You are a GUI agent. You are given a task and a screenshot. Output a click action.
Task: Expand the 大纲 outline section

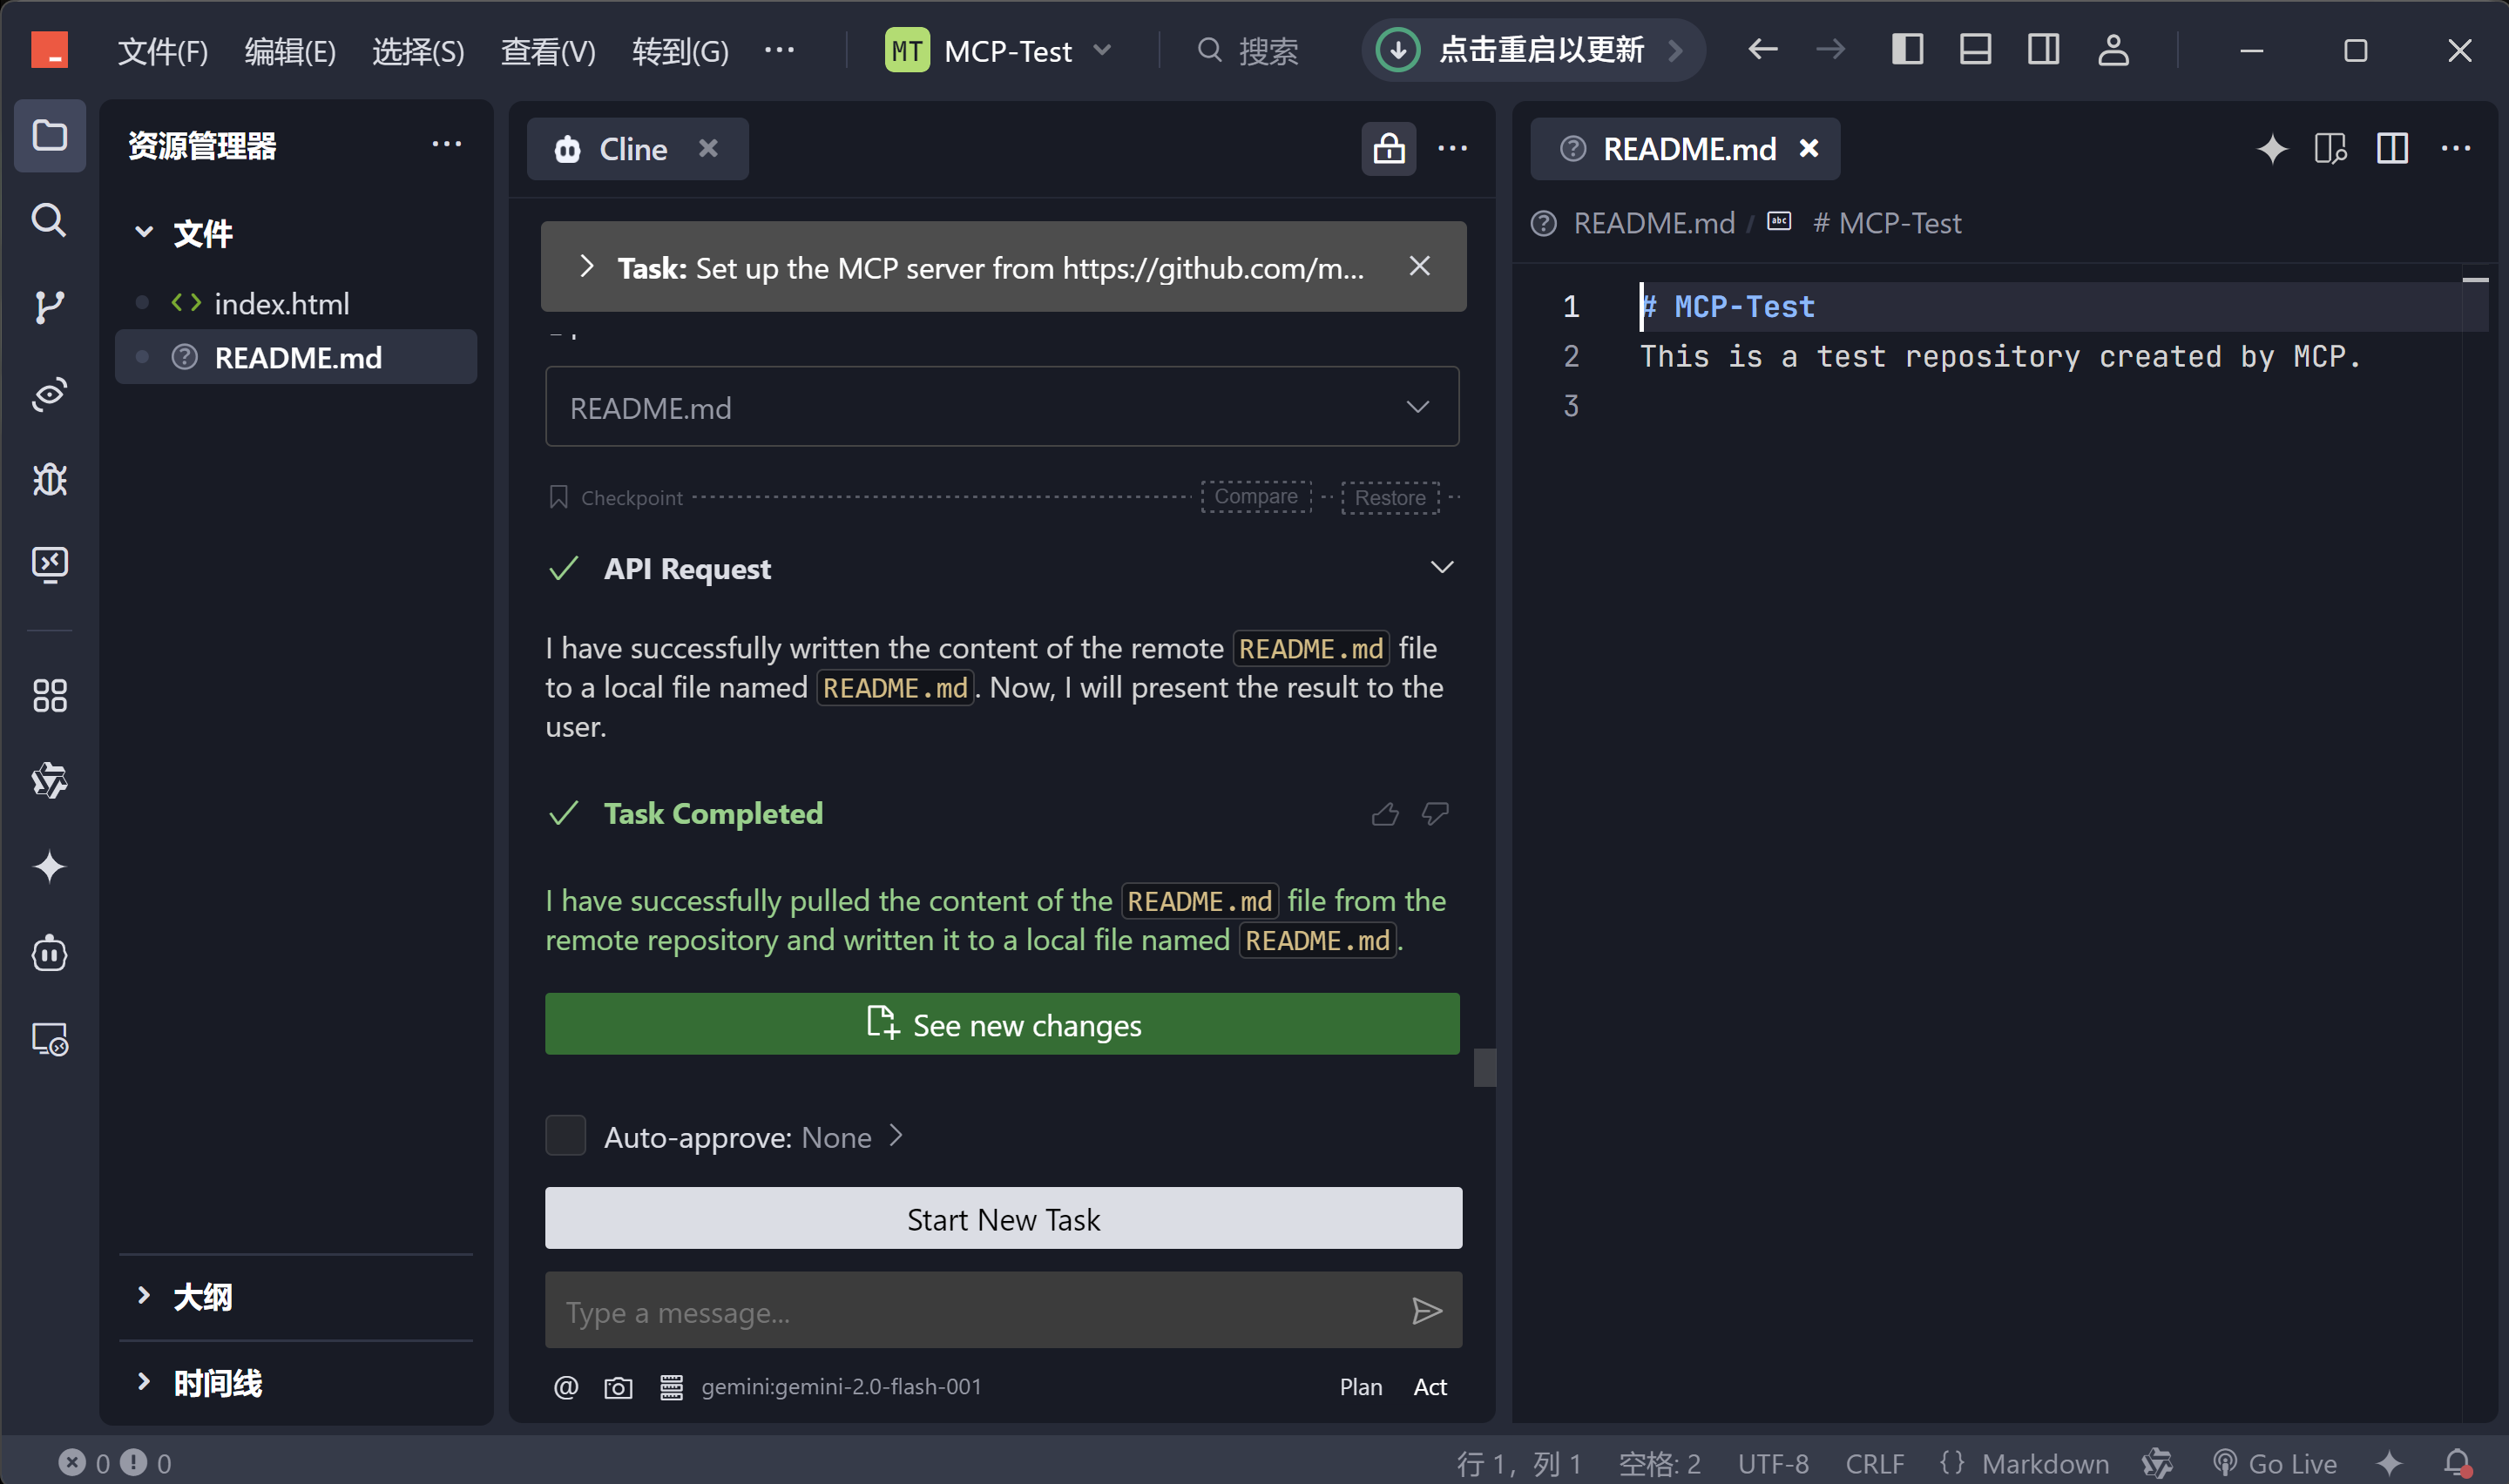(202, 1297)
